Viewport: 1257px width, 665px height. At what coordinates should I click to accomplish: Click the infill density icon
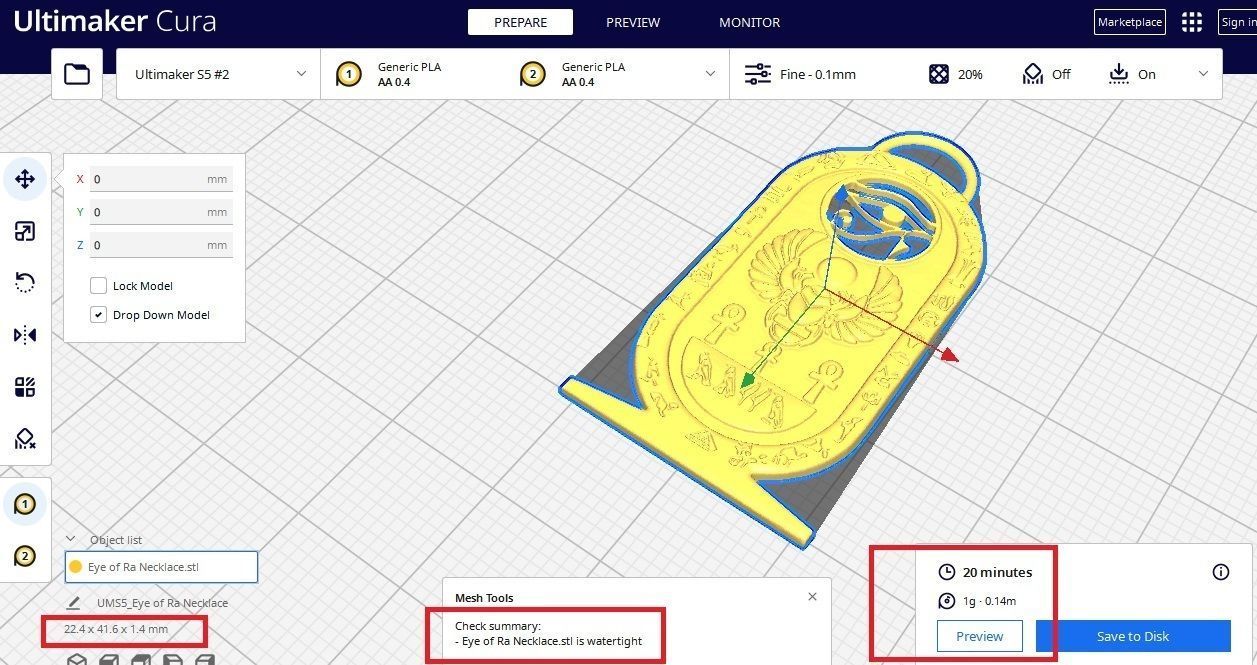pos(939,74)
